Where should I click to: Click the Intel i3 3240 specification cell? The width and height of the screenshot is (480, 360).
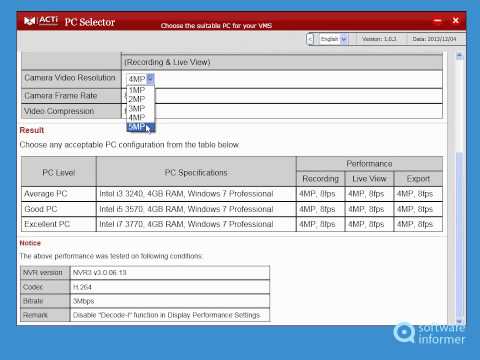click(x=196, y=194)
